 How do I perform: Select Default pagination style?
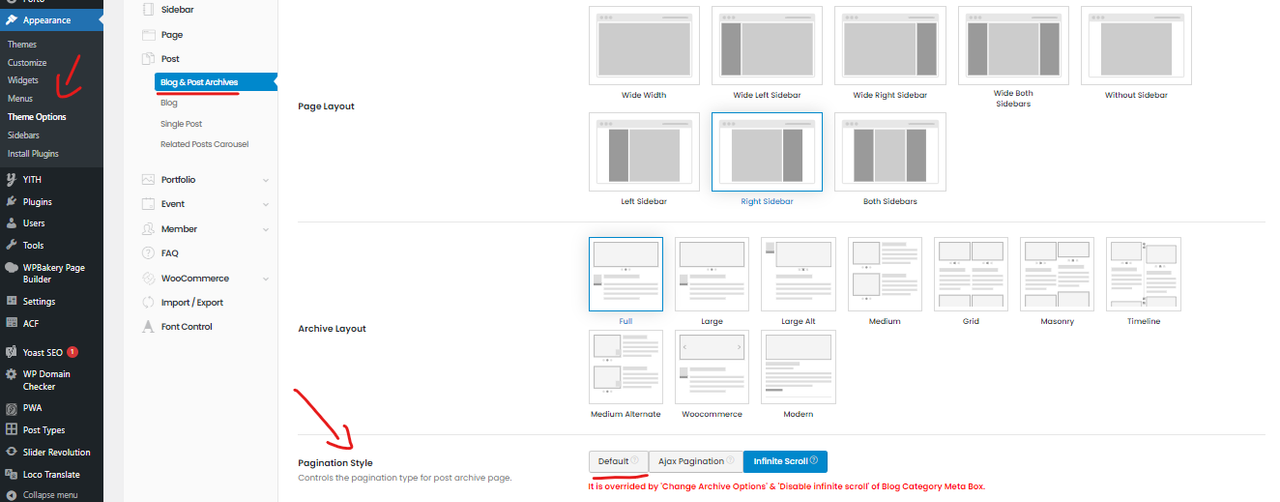(618, 461)
